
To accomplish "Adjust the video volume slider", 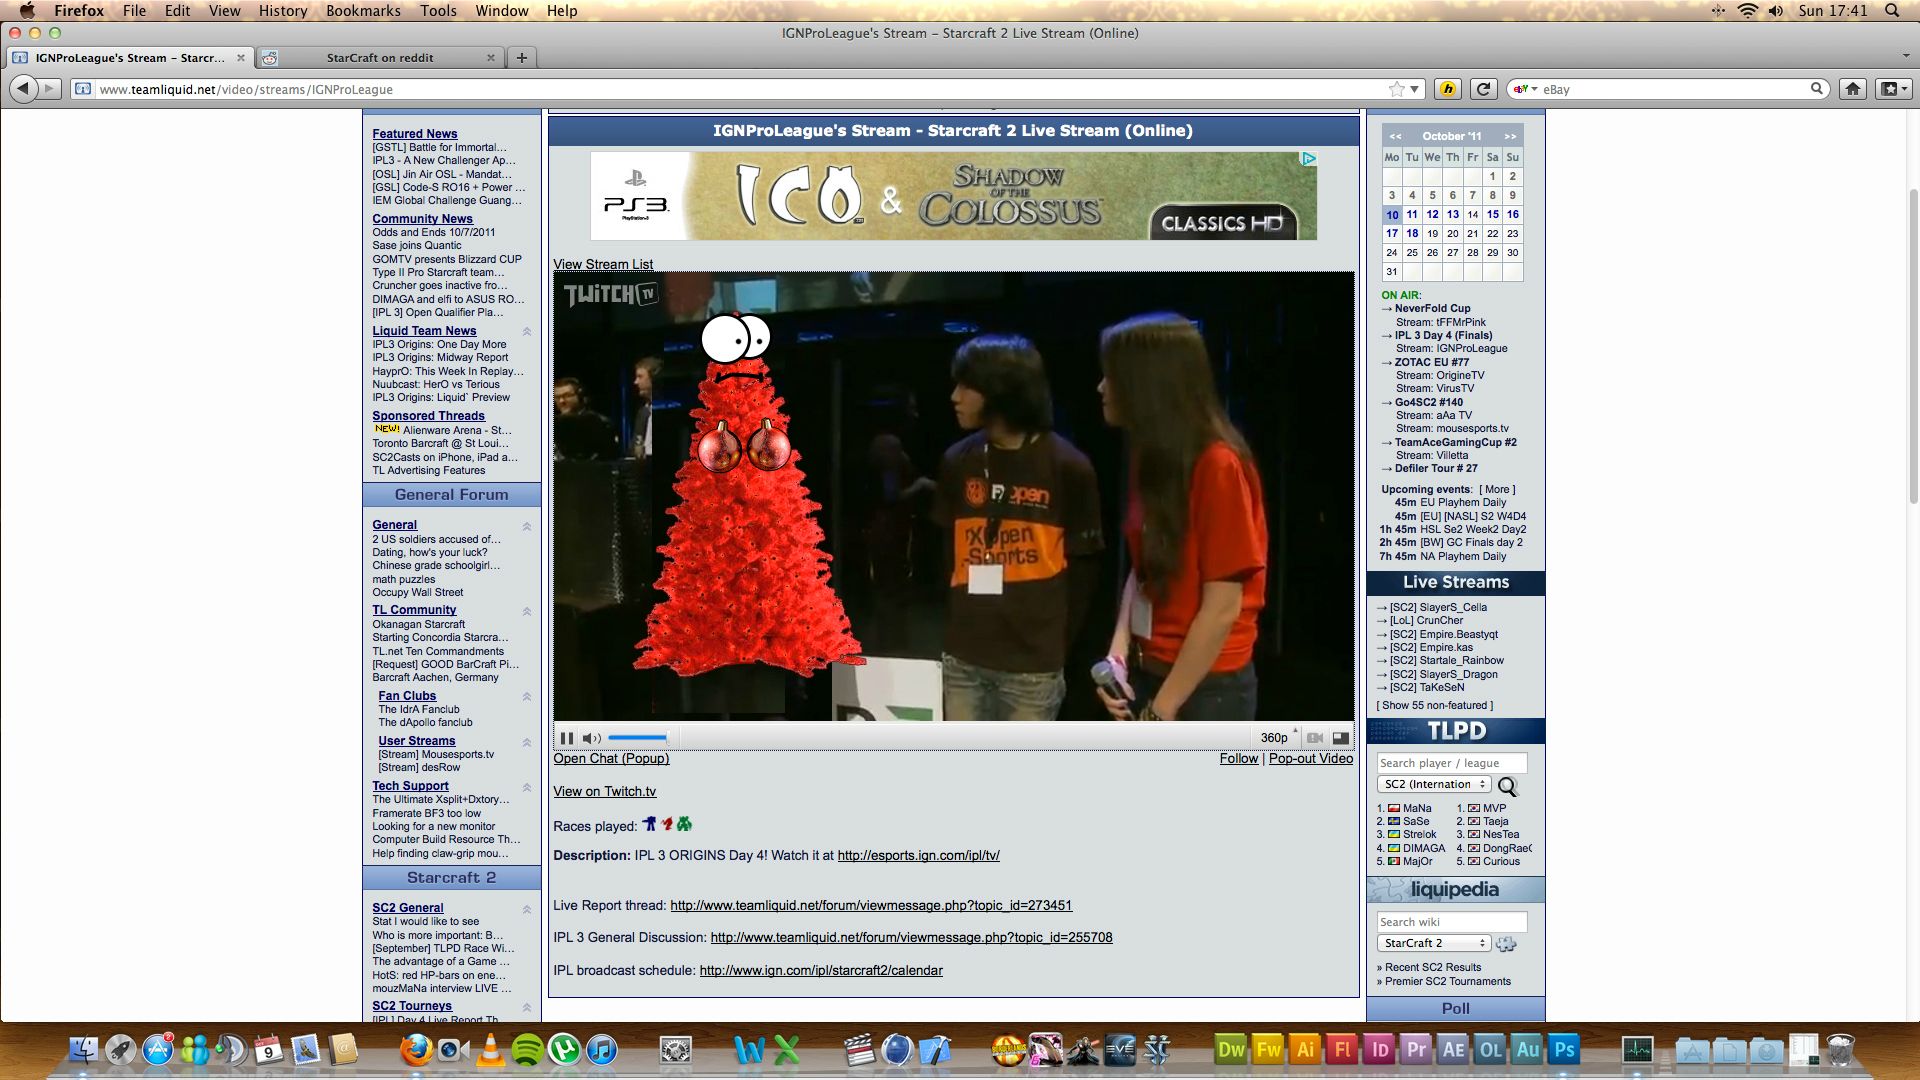I will click(x=637, y=738).
